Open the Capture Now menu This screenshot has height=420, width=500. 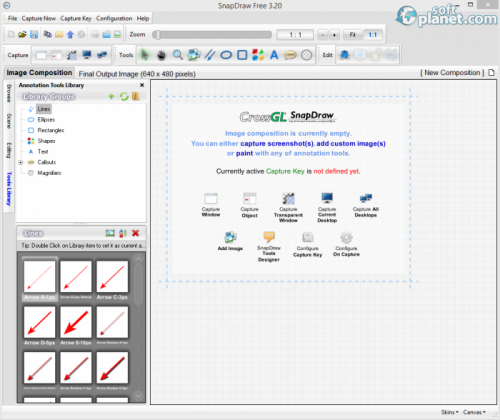(39, 18)
